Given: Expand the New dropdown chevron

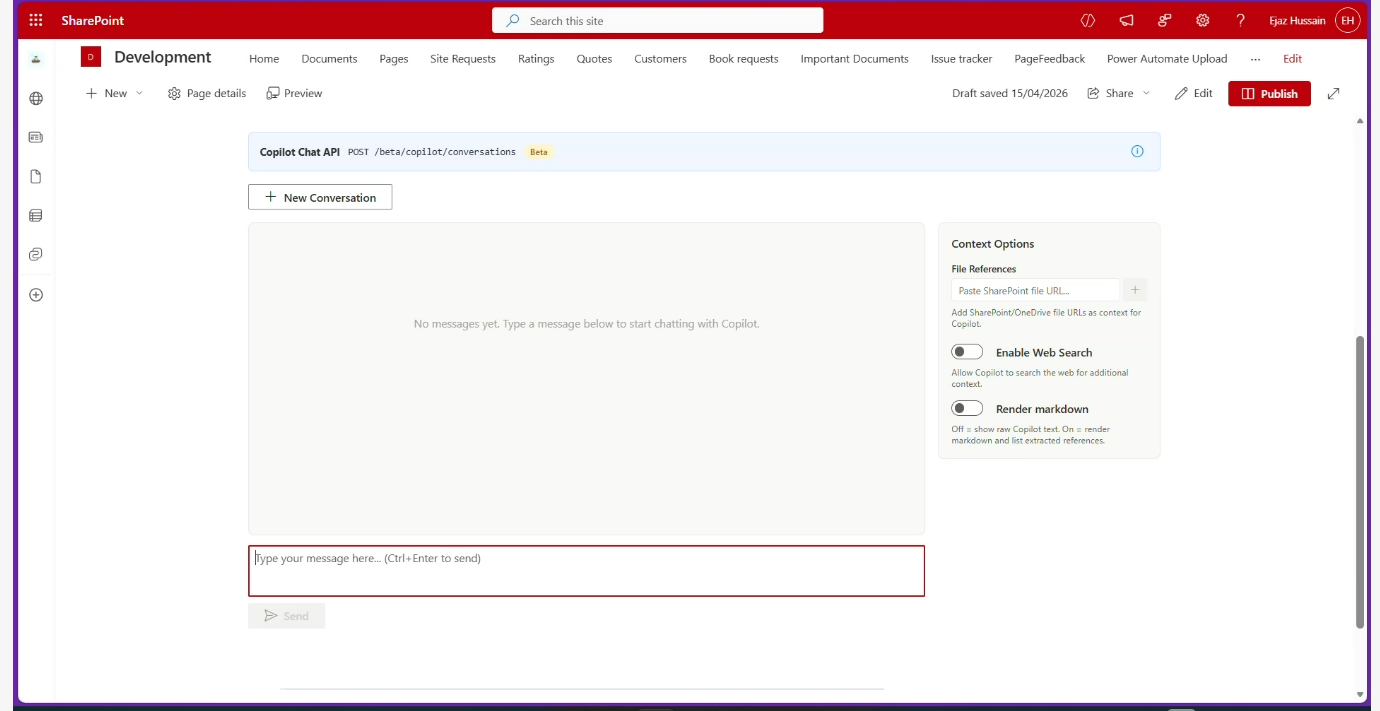Looking at the screenshot, I should (x=139, y=93).
